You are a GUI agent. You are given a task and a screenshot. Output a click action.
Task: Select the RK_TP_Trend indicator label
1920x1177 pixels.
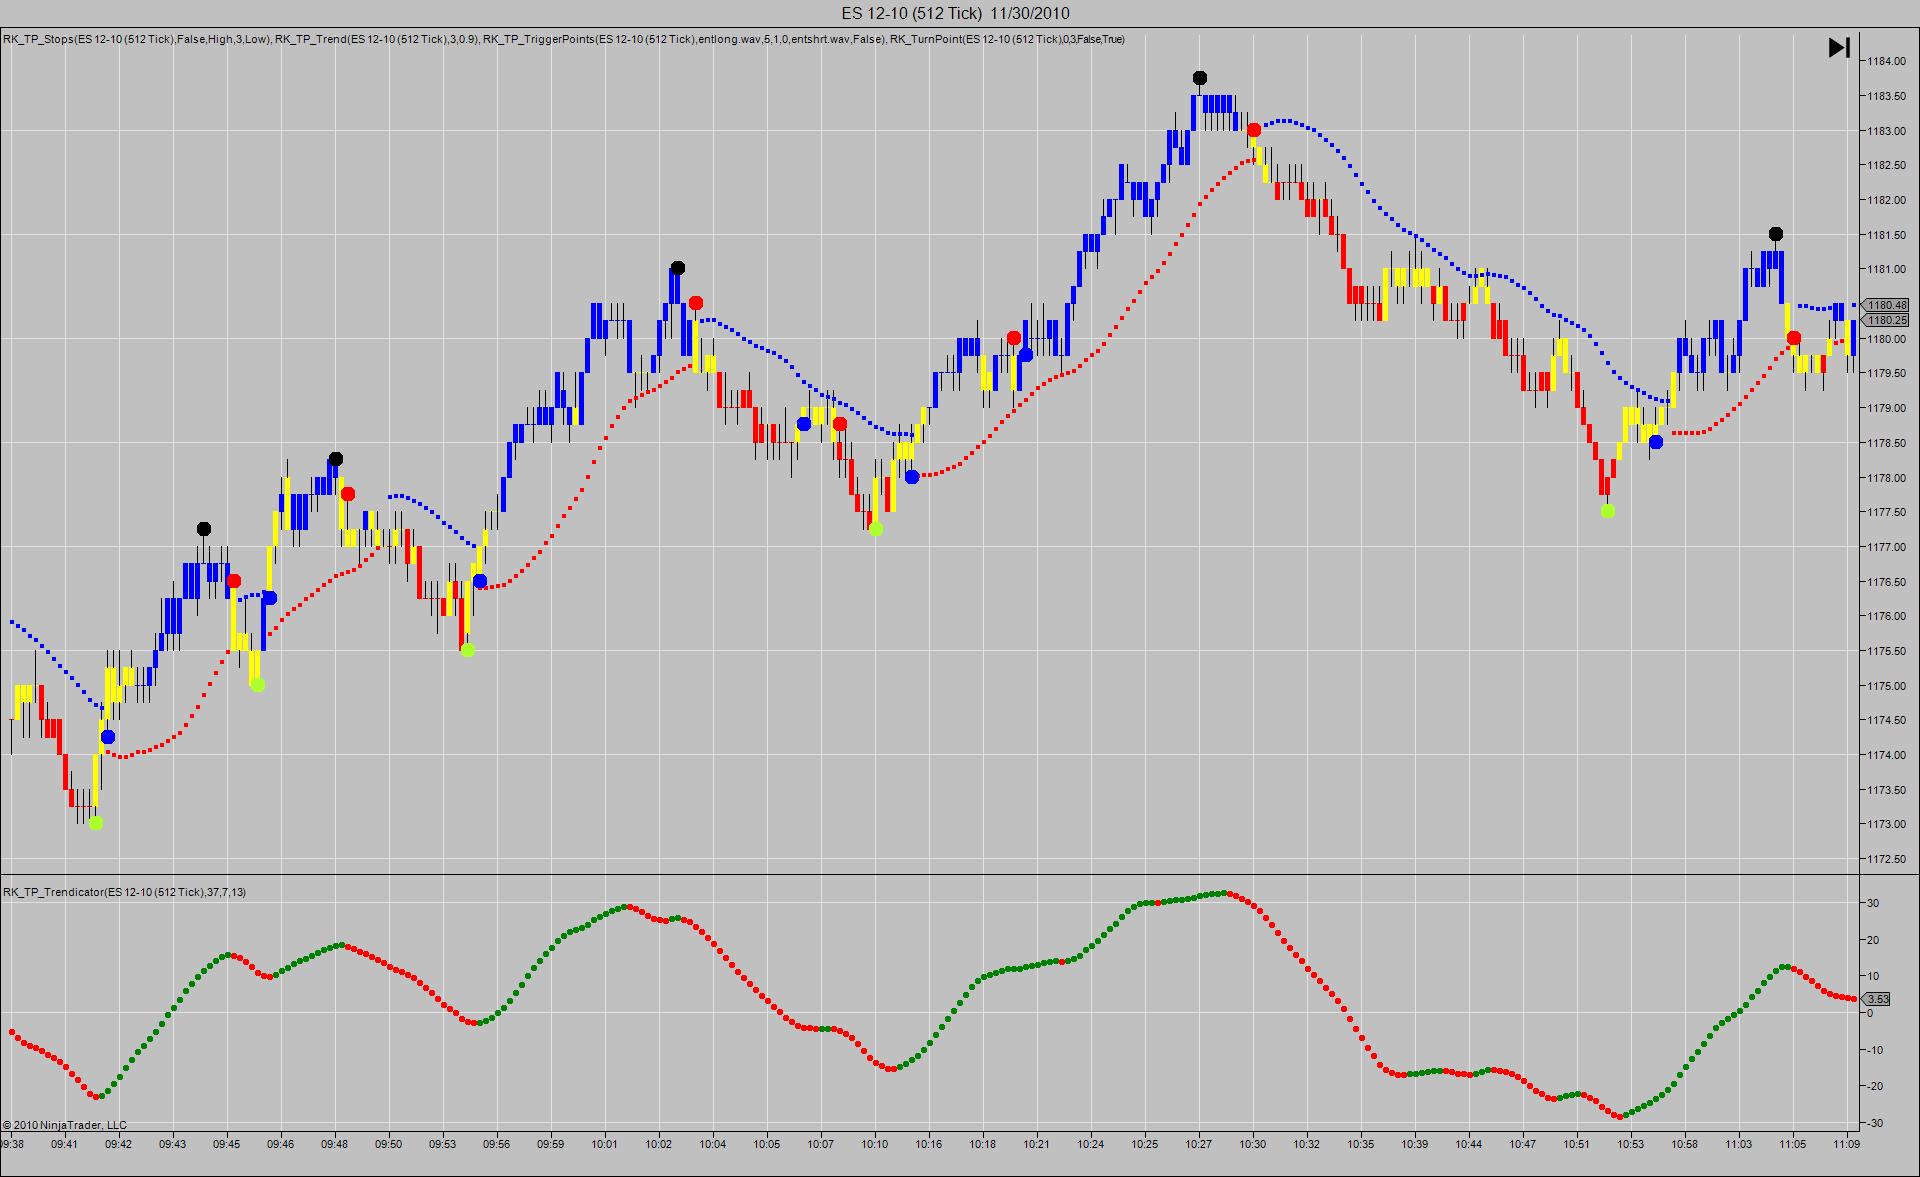(x=377, y=40)
